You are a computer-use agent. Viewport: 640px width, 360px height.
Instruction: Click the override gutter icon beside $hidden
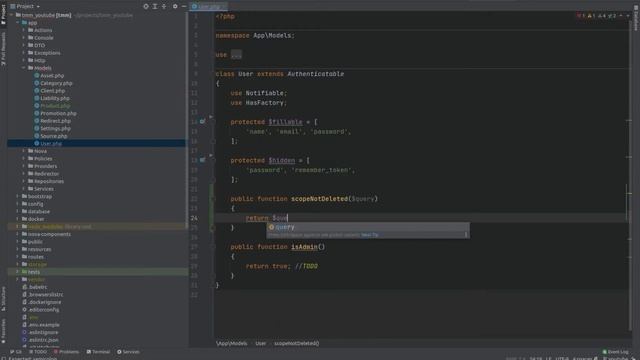coord(202,160)
